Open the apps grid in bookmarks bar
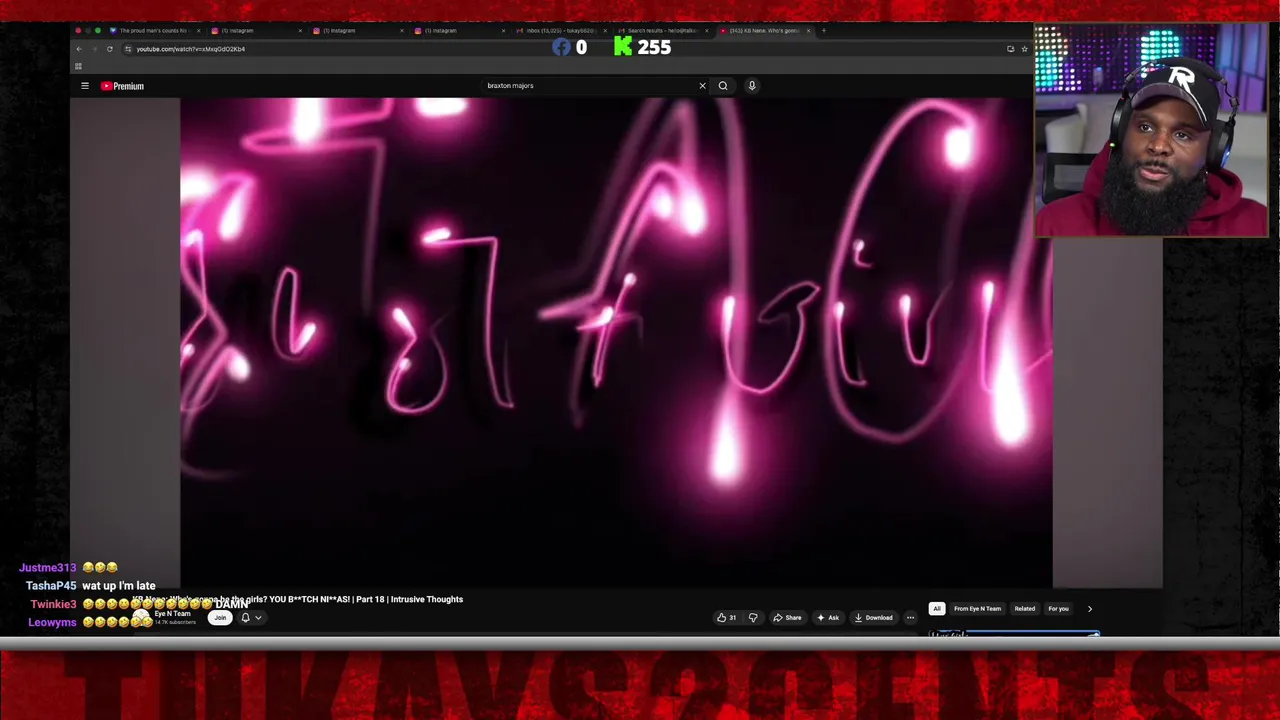Viewport: 1280px width, 720px height. pos(78,66)
